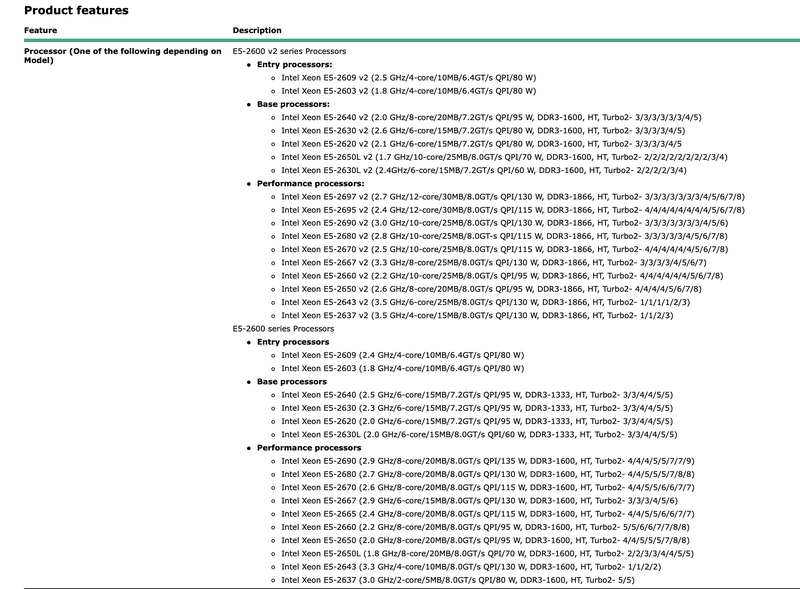Select the E5-2630 (2.3 GHz/6-core) line

pyautogui.click(x=477, y=408)
